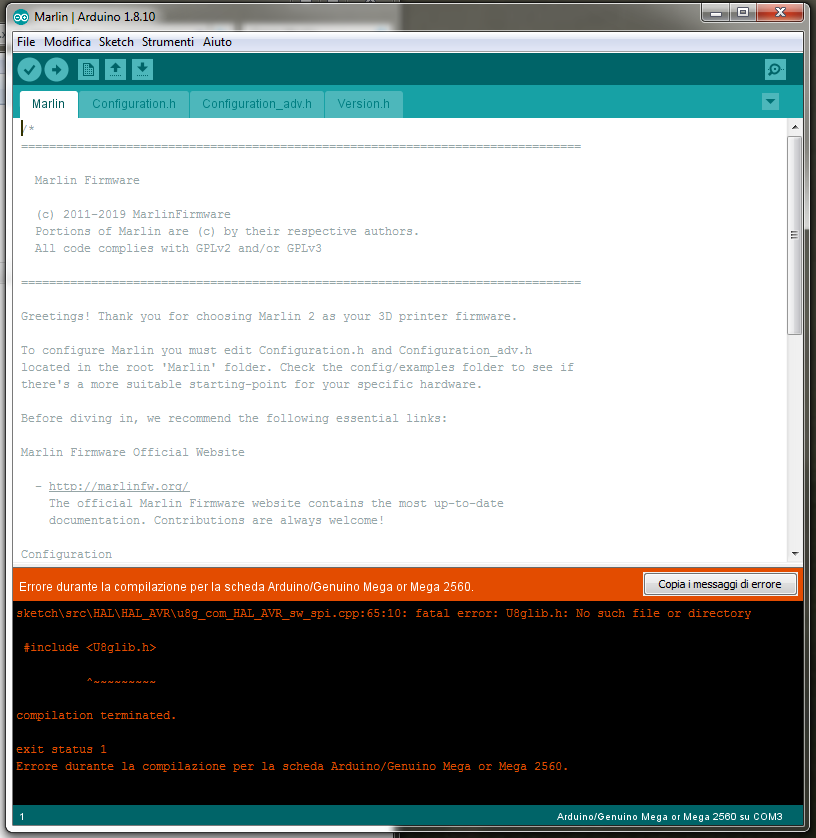Click the 'exit status 1' console line
The height and width of the screenshot is (838, 816).
tap(61, 749)
